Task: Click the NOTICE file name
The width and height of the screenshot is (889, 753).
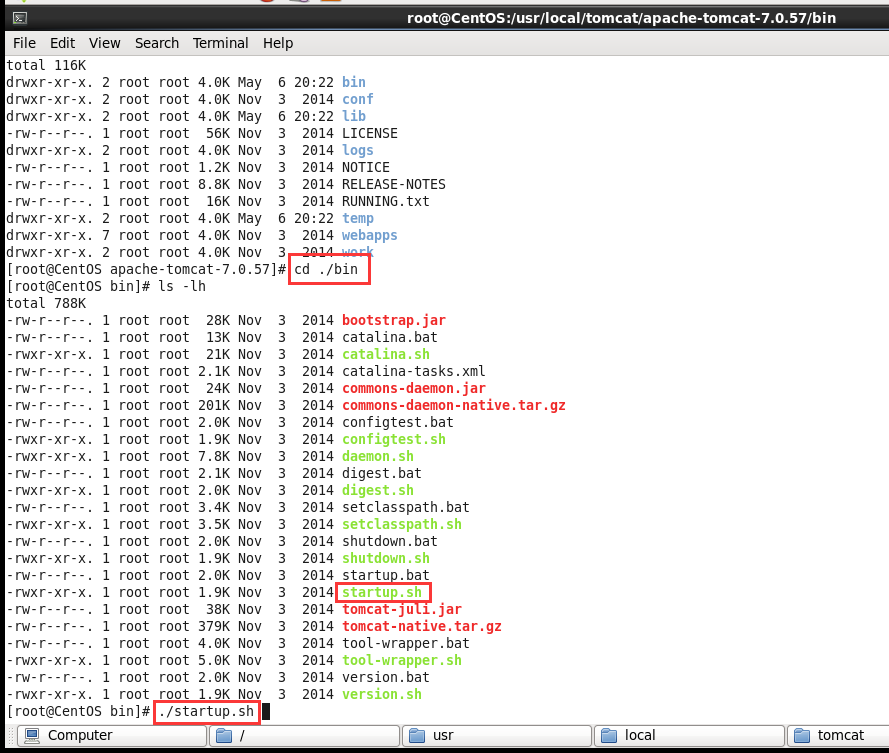Action: coord(366,167)
